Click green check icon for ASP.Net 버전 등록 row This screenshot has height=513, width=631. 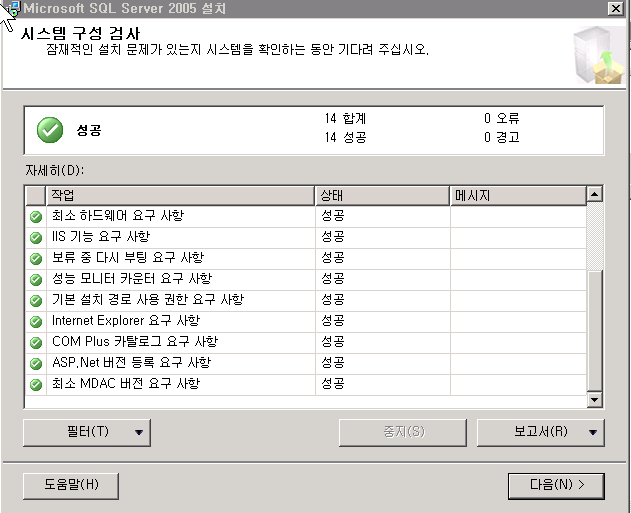36,364
